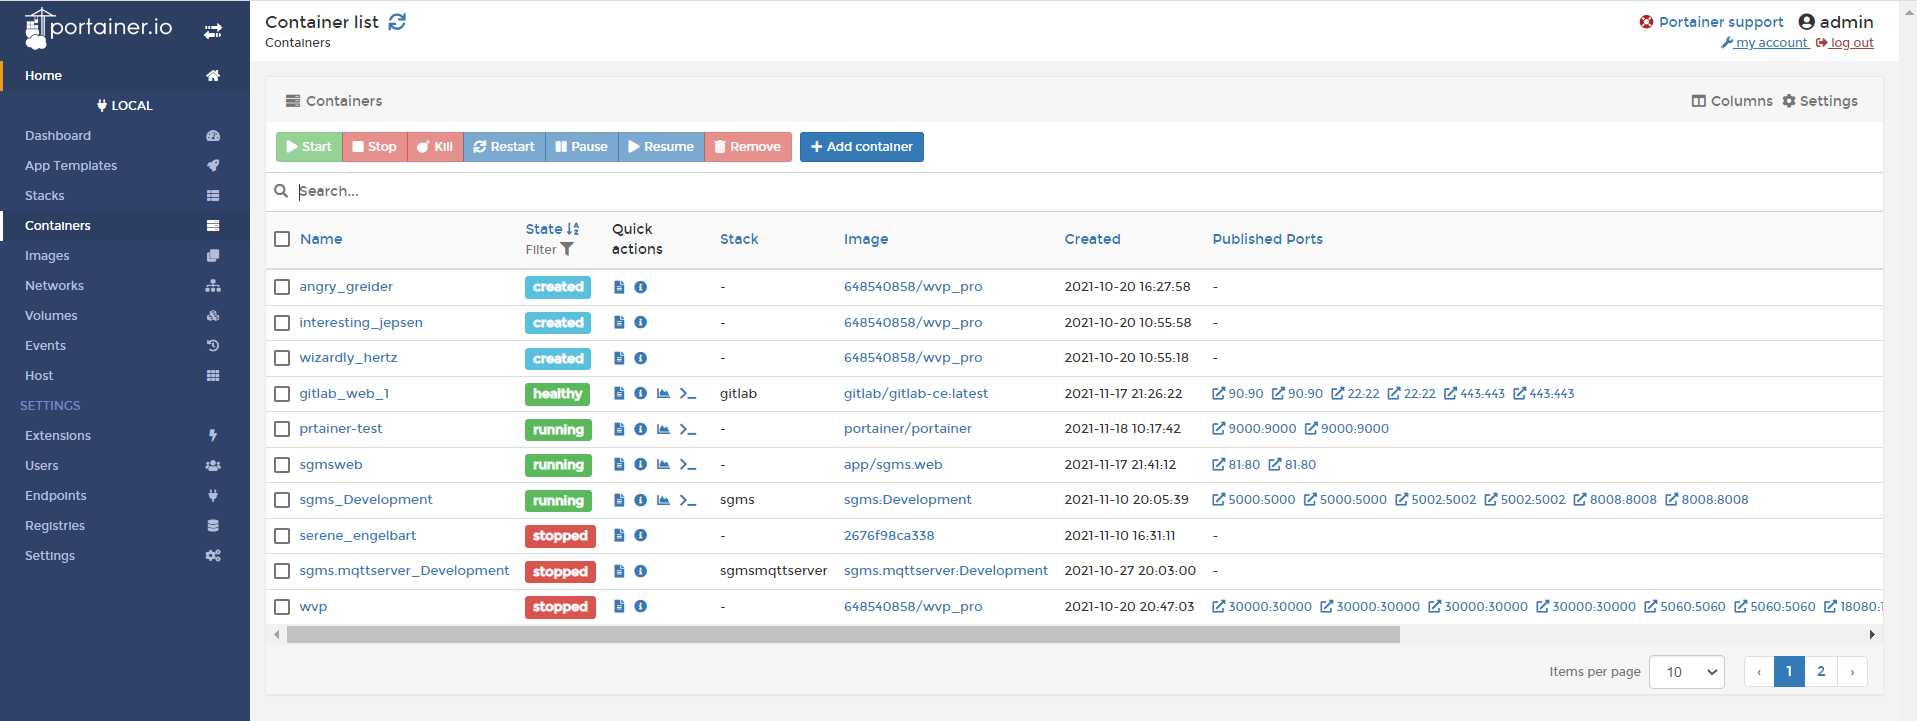1917x721 pixels.
Task: Open console icon for sgms_Development
Action: click(688, 500)
